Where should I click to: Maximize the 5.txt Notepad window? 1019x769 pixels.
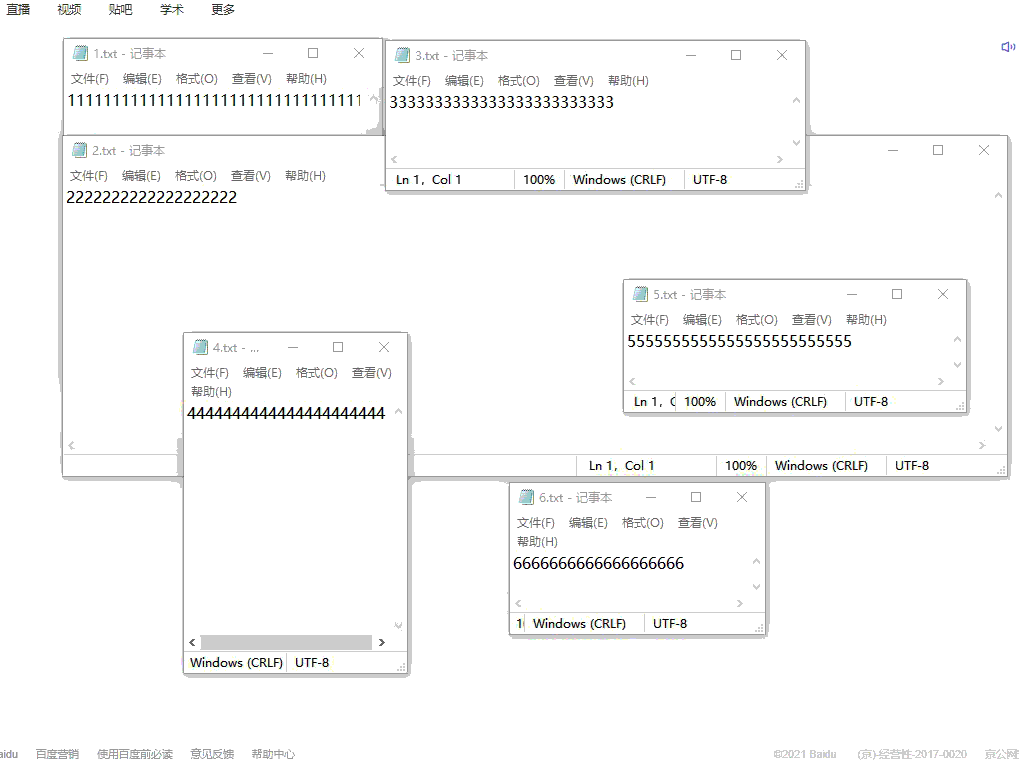pyautogui.click(x=897, y=294)
